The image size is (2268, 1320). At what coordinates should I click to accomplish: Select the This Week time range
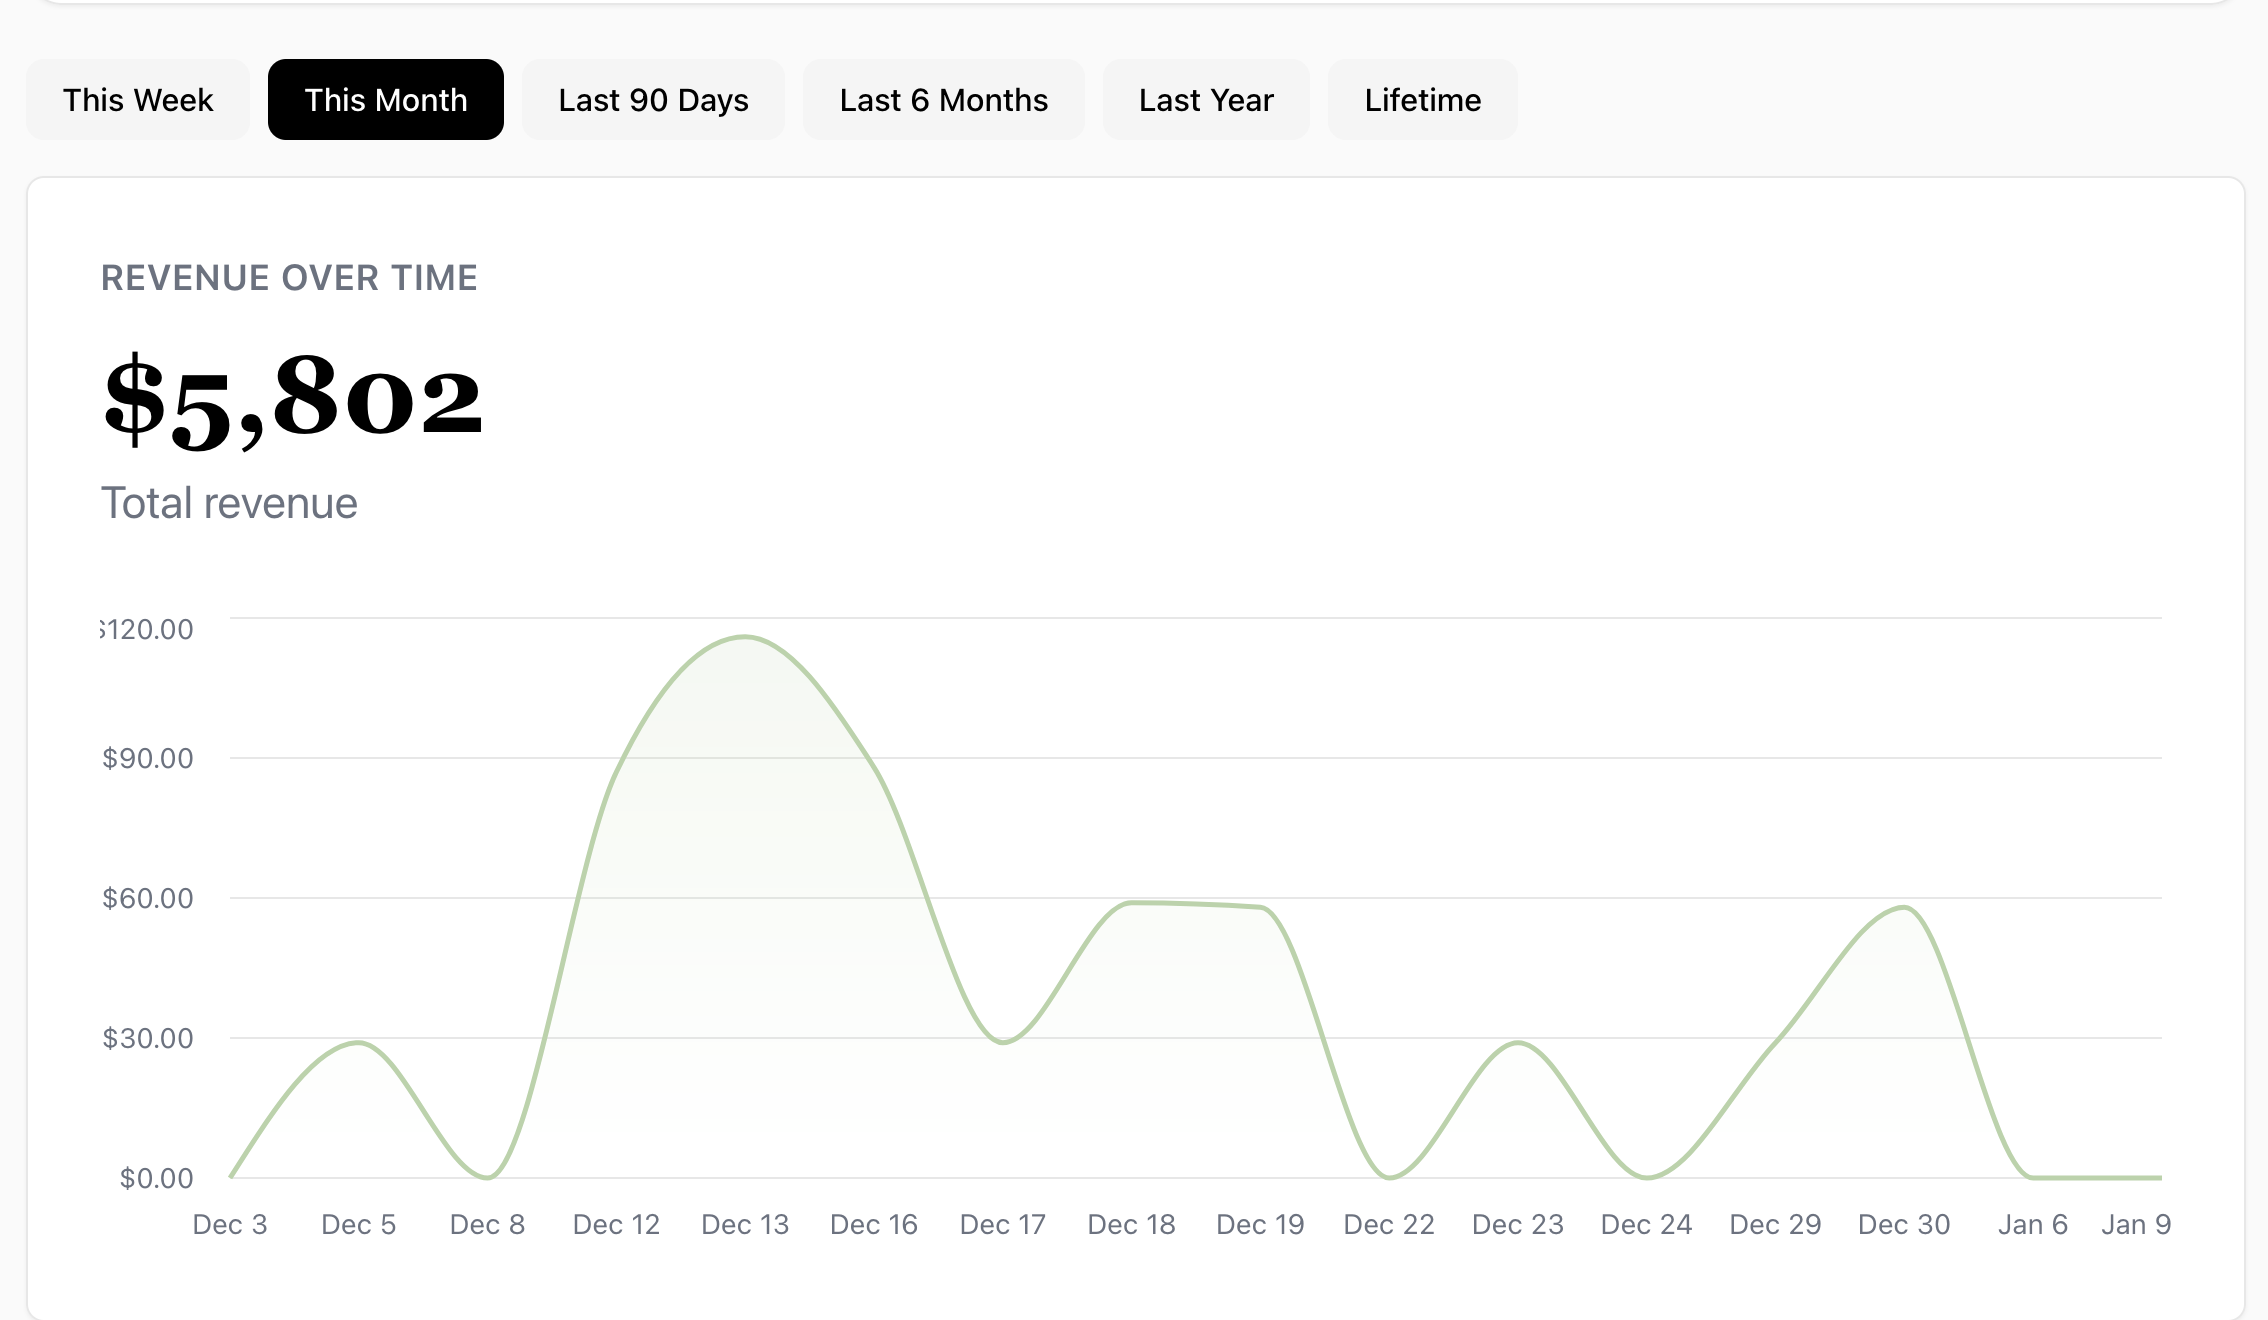tap(138, 100)
